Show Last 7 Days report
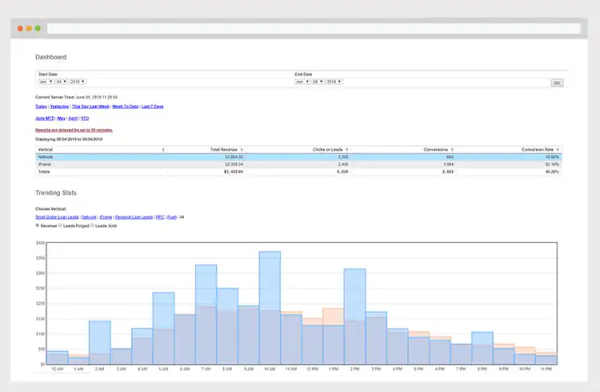600x392 pixels. (152, 107)
